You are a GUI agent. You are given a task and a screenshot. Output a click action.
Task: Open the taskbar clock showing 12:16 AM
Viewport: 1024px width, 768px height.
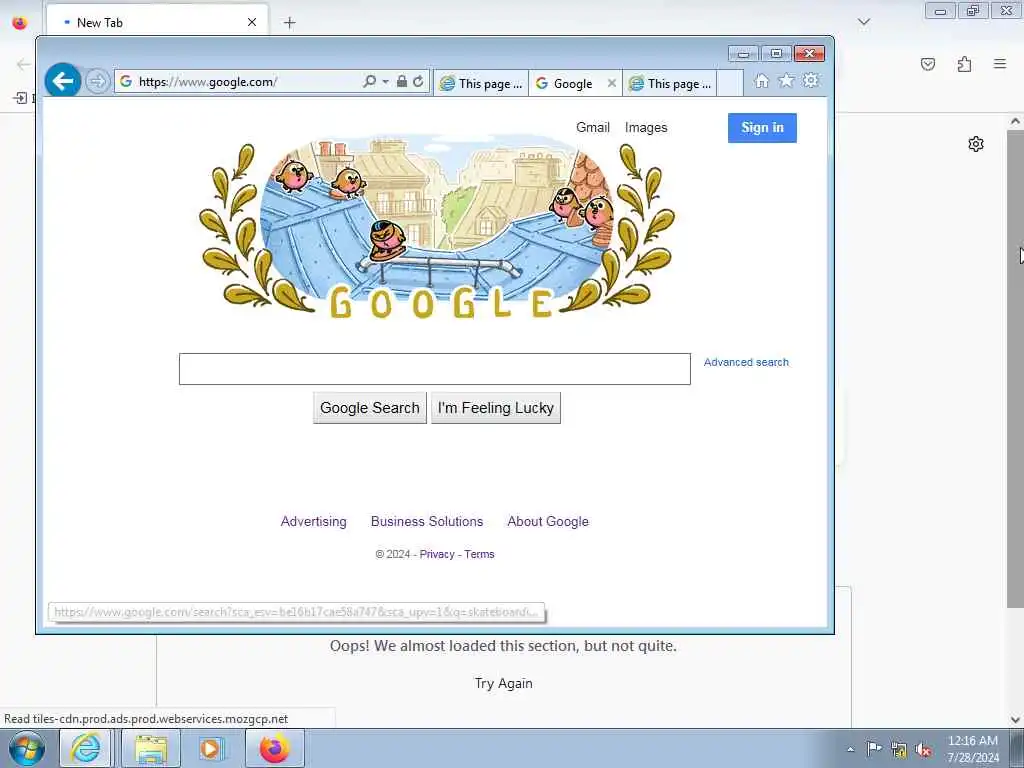[972, 749]
